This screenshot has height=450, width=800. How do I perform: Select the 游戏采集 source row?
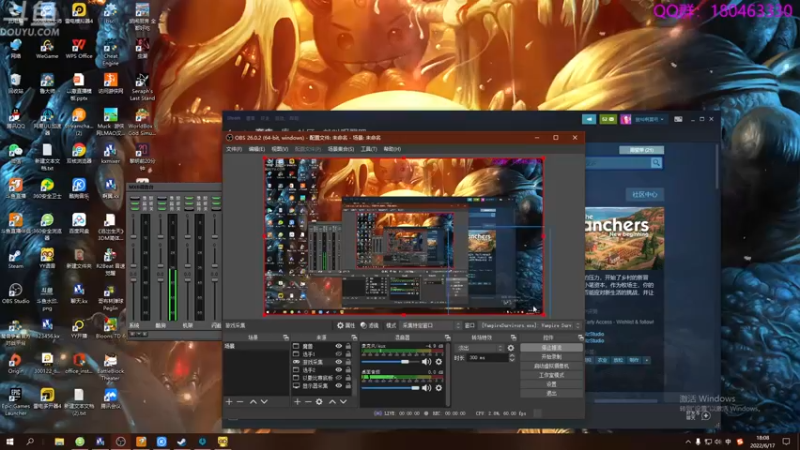click(x=322, y=362)
